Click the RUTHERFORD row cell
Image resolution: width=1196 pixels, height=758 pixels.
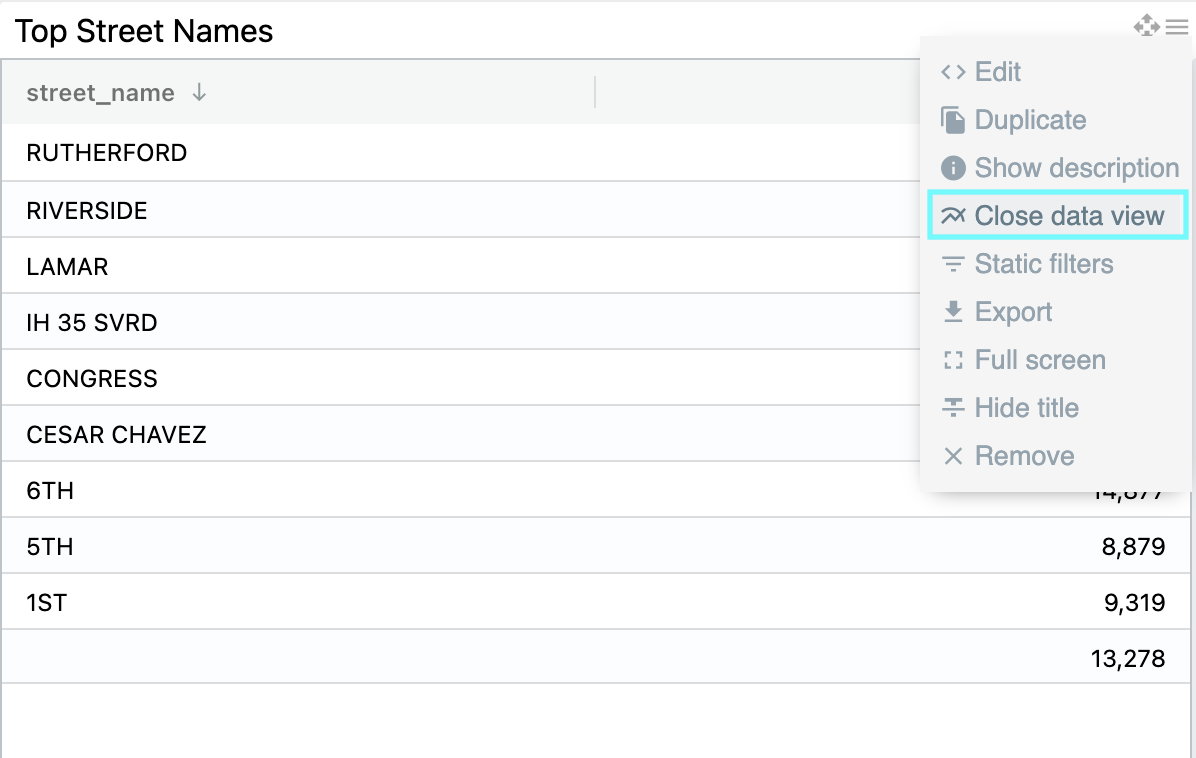107,153
